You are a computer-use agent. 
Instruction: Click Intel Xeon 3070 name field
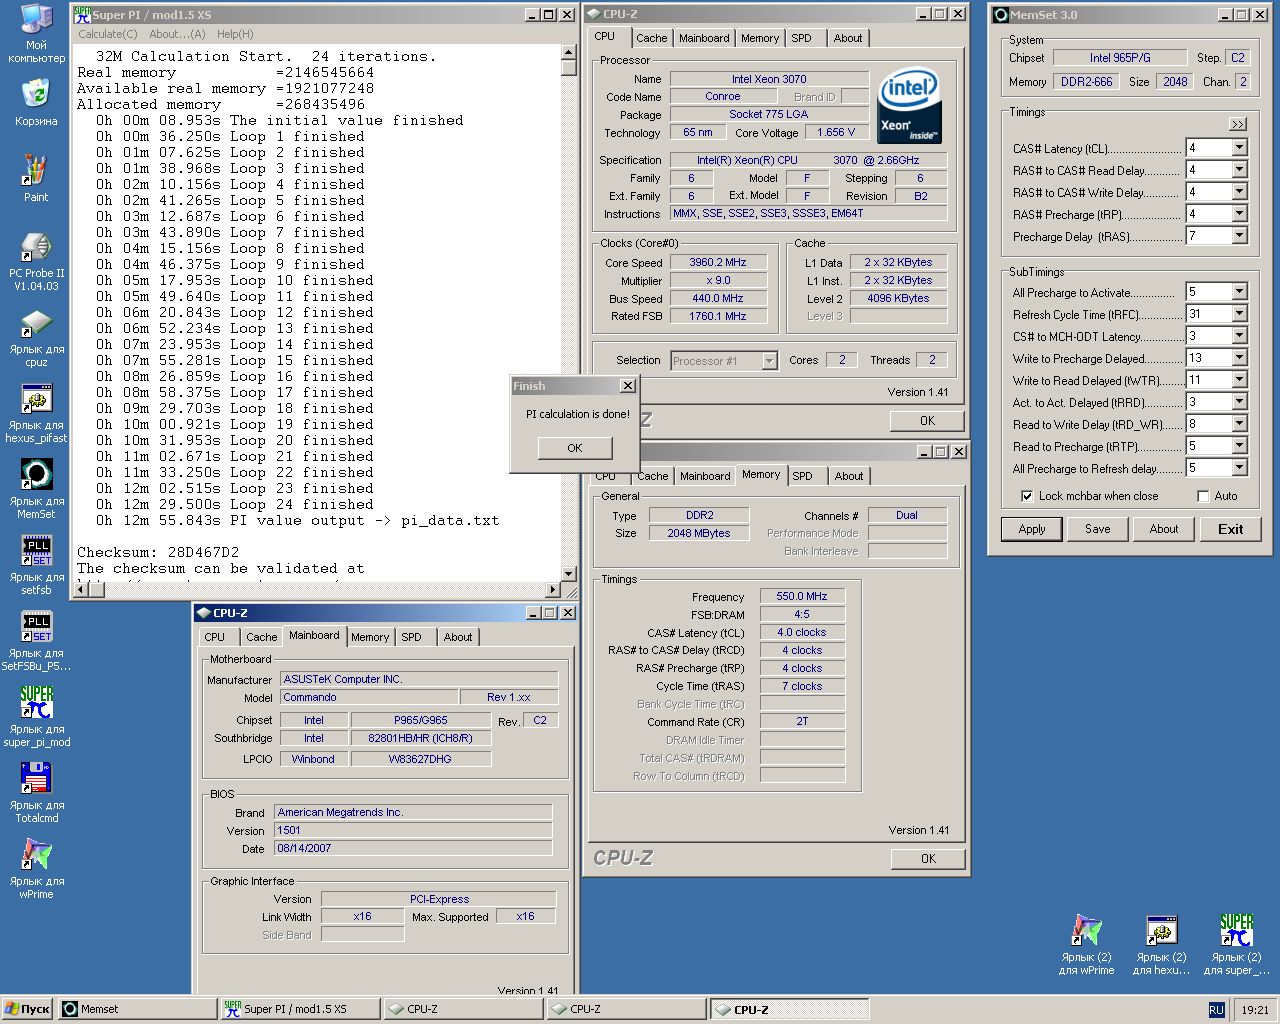[x=769, y=79]
